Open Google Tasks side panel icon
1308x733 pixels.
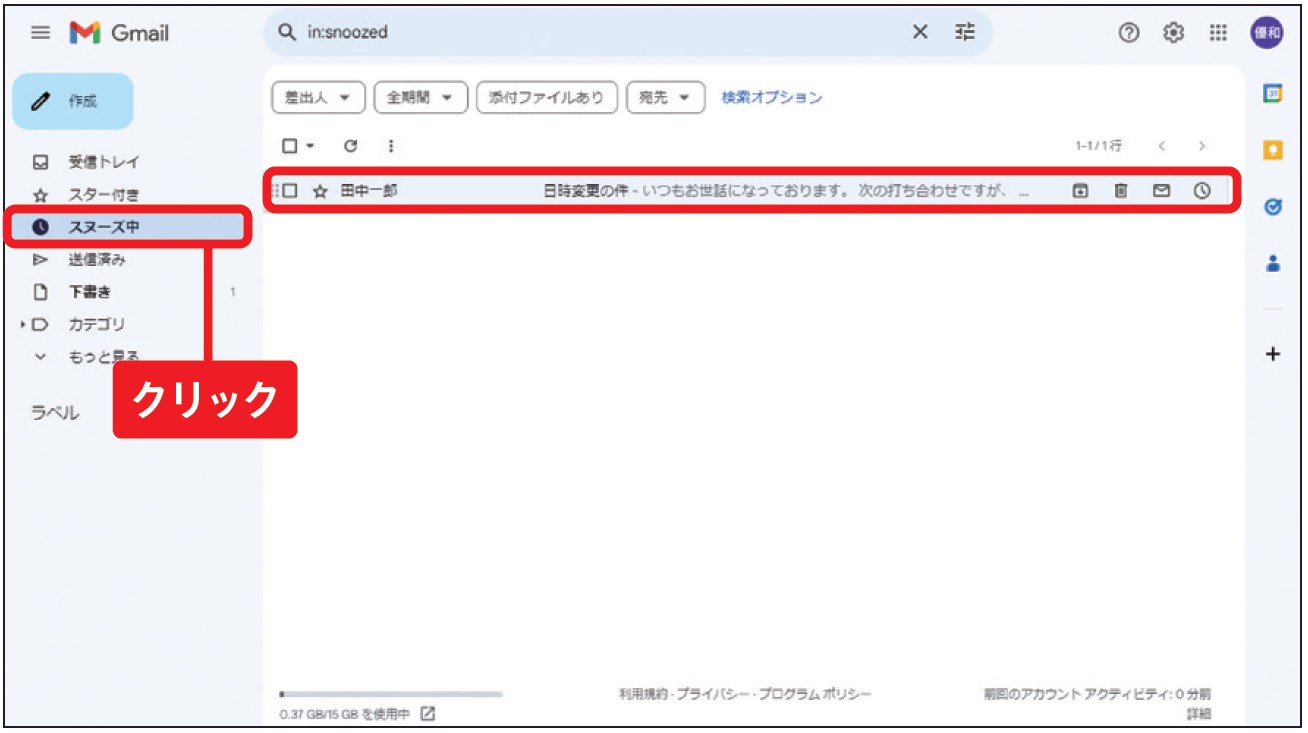pos(1273,207)
